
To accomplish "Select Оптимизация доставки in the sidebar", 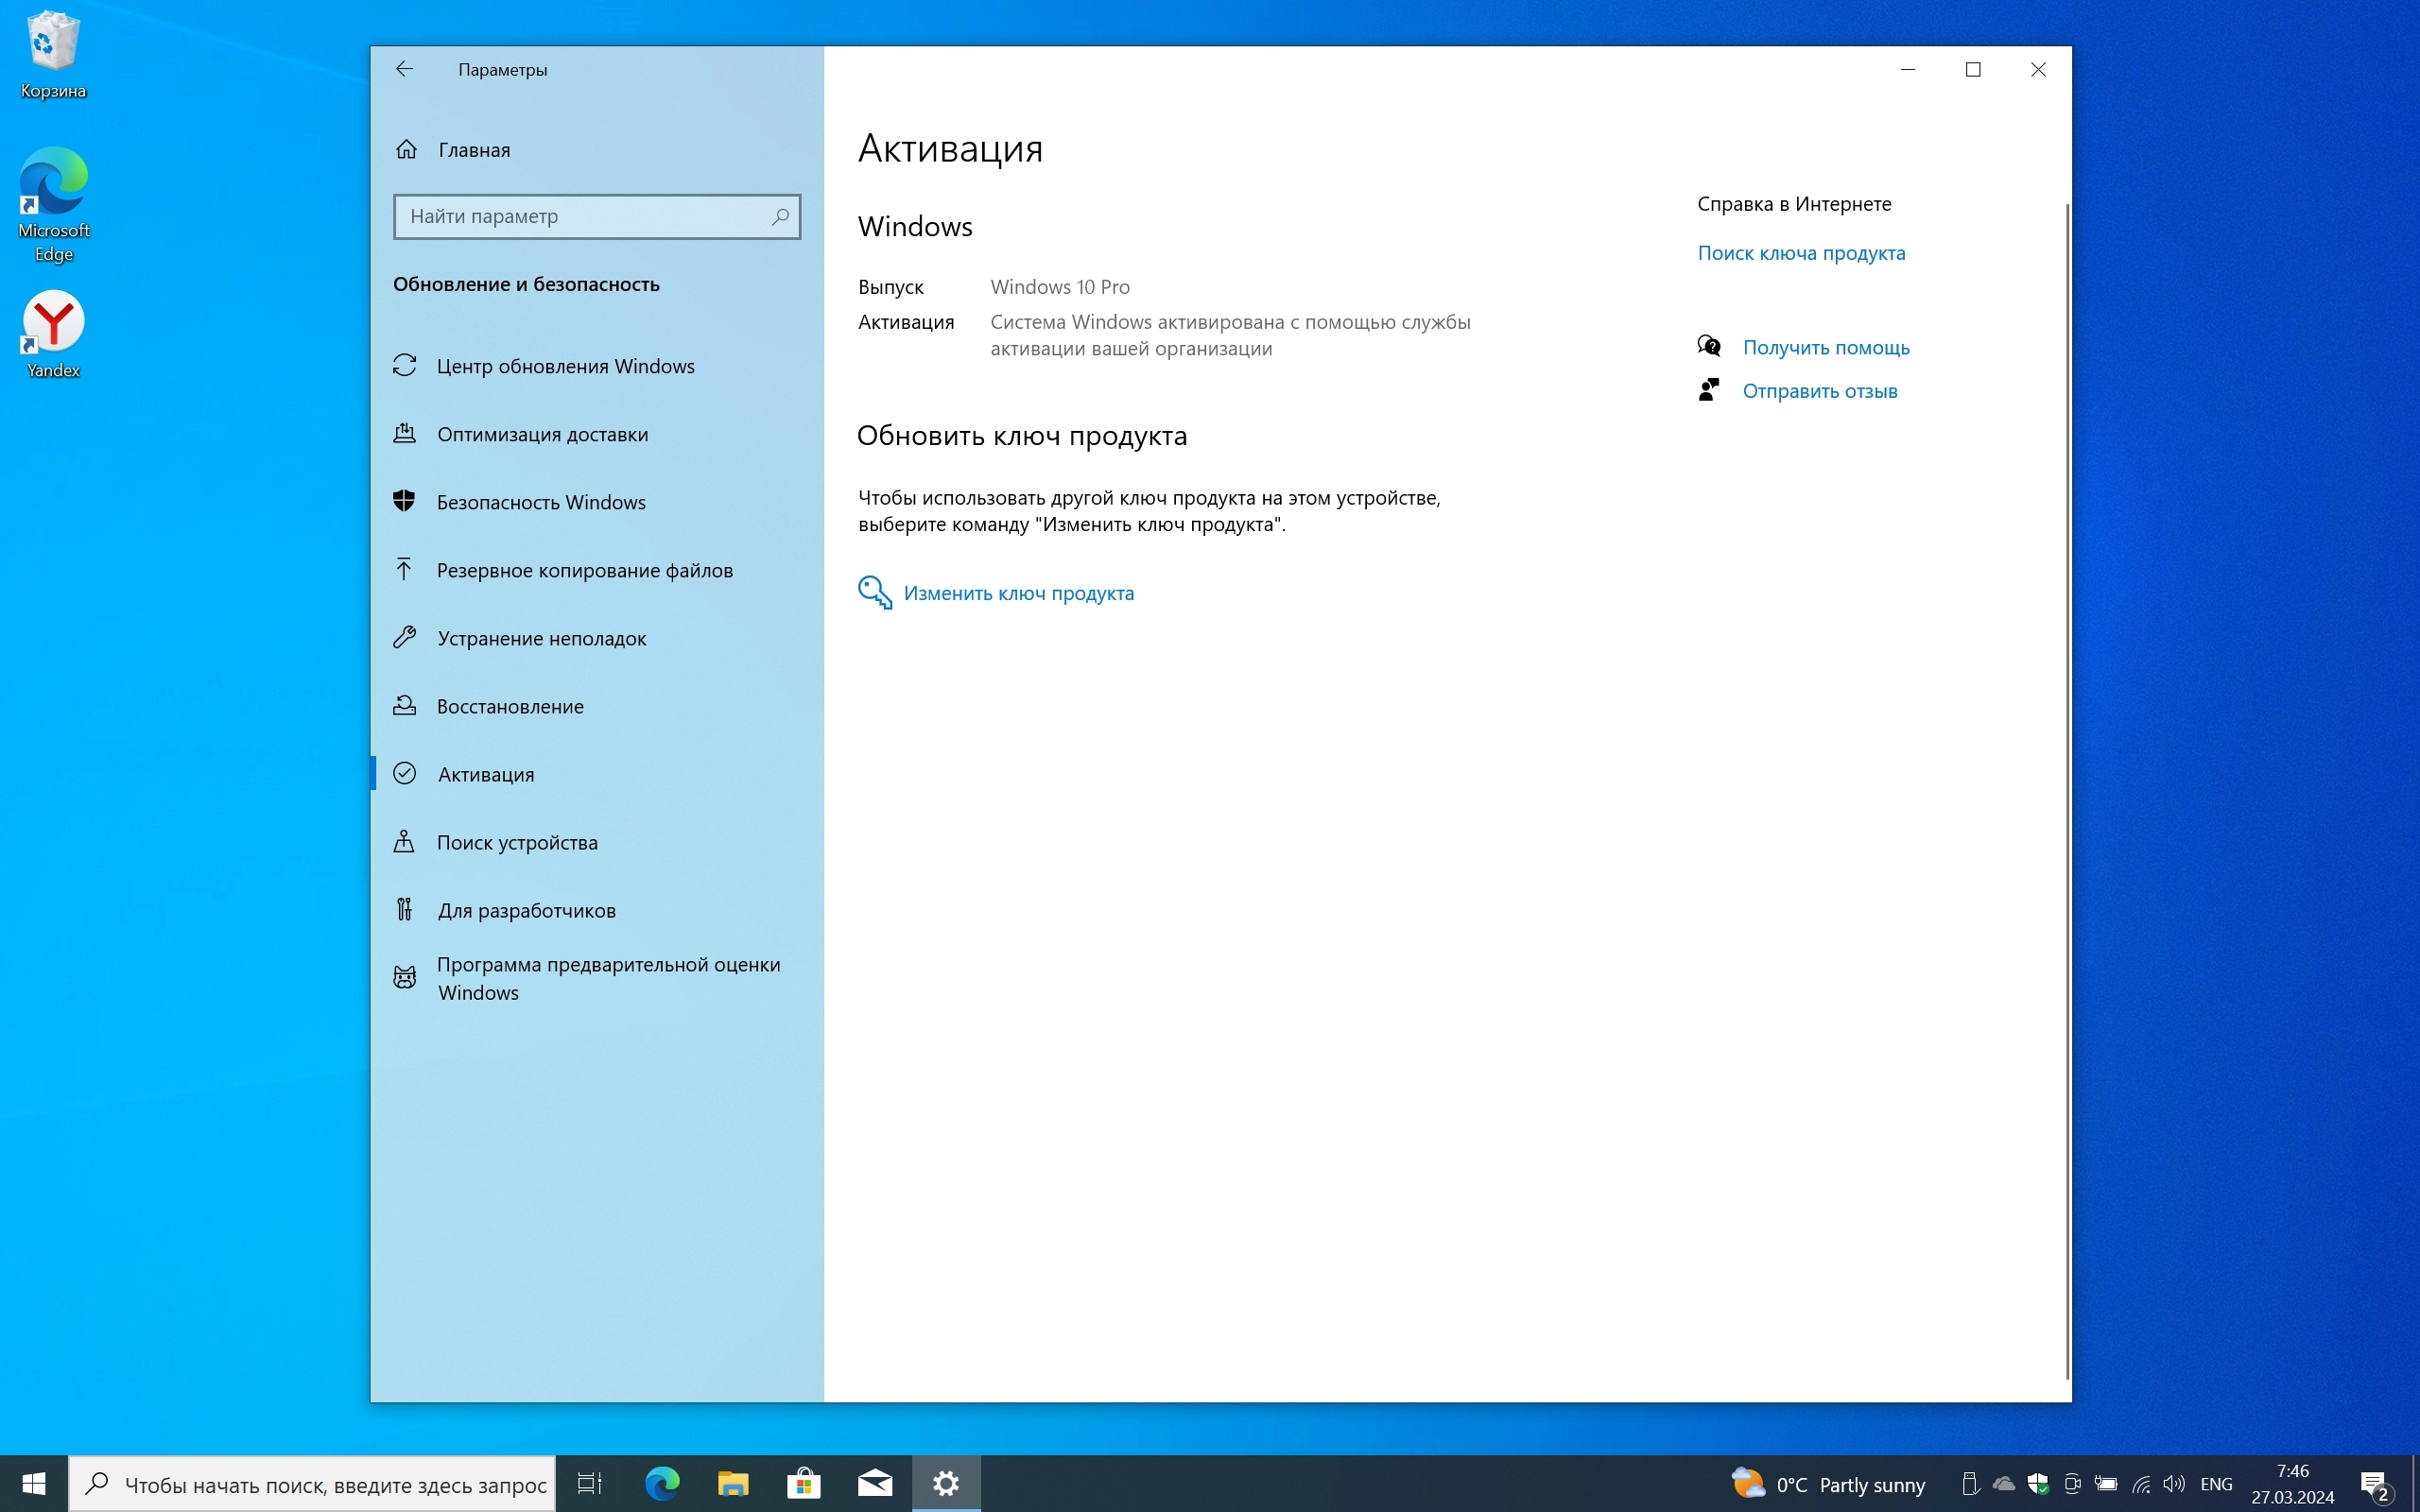I will pyautogui.click(x=542, y=434).
